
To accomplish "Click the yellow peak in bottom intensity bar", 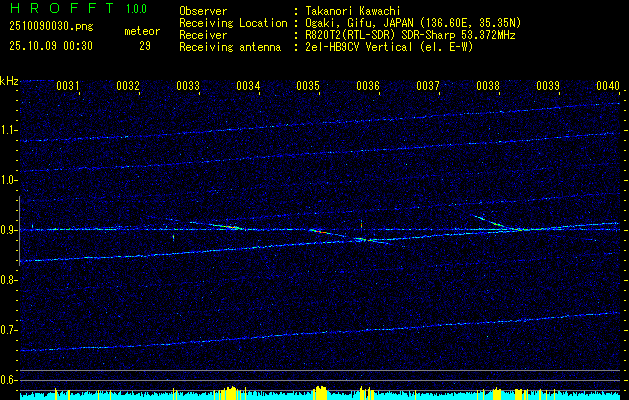I will tap(320, 391).
